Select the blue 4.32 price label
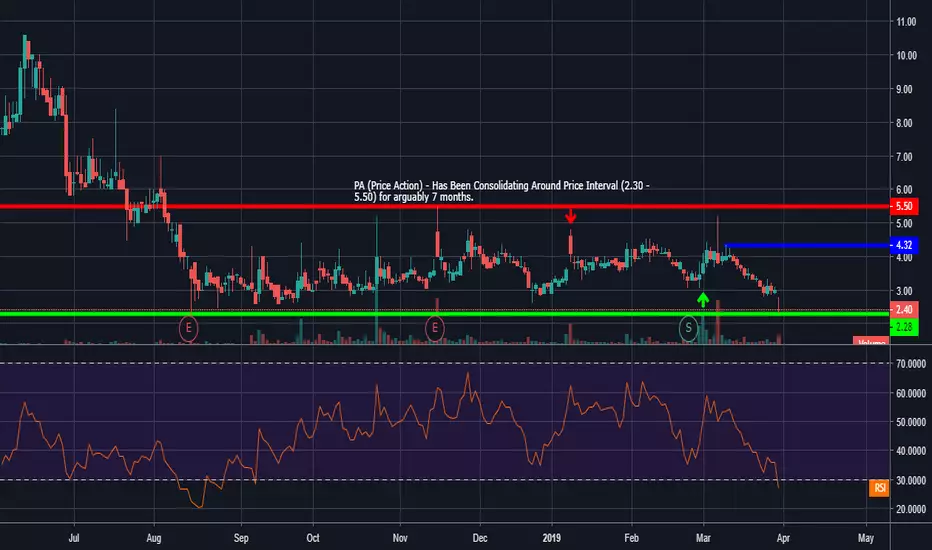 pyautogui.click(x=903, y=245)
